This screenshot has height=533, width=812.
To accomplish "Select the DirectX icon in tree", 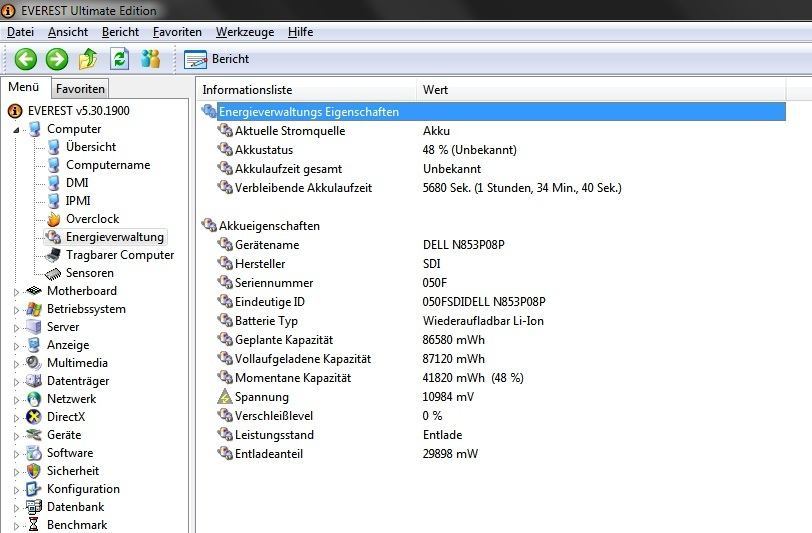I will [34, 417].
